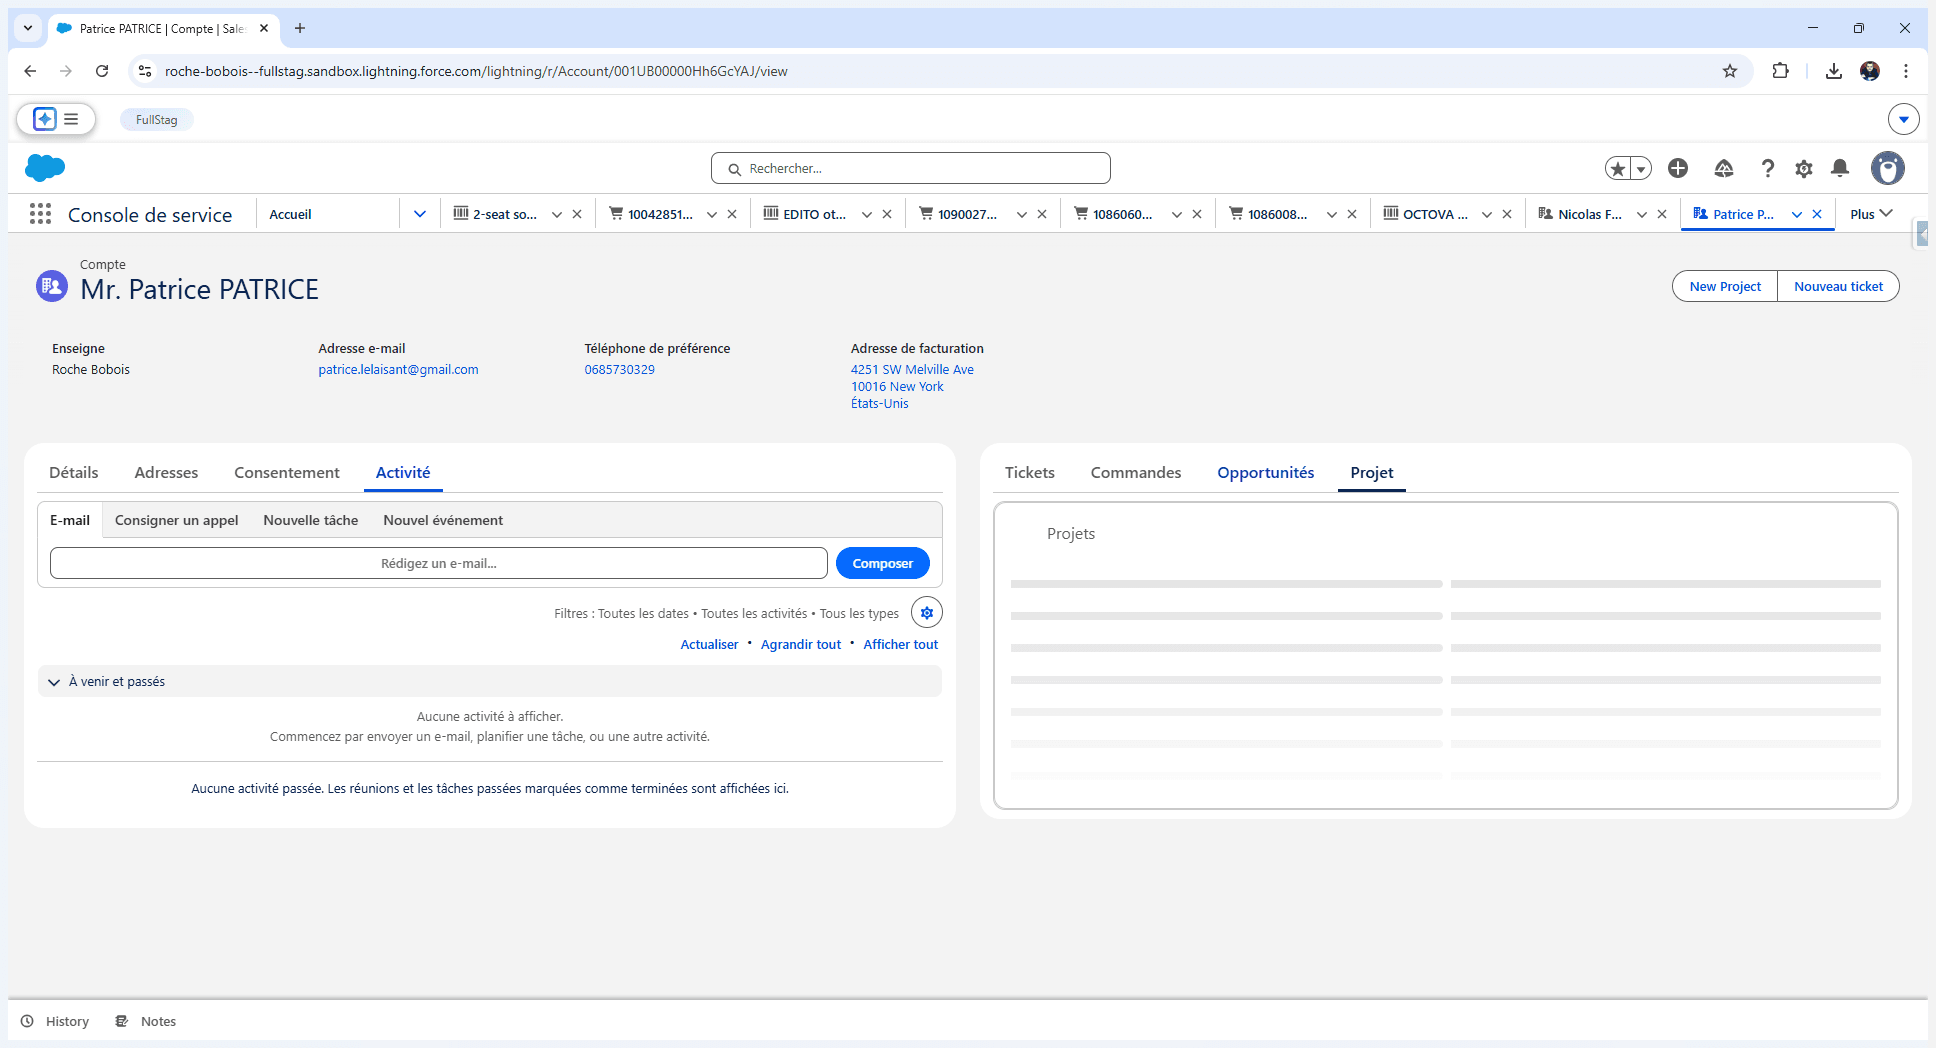Click the Actualiser link
1936x1048 pixels.
pos(709,645)
